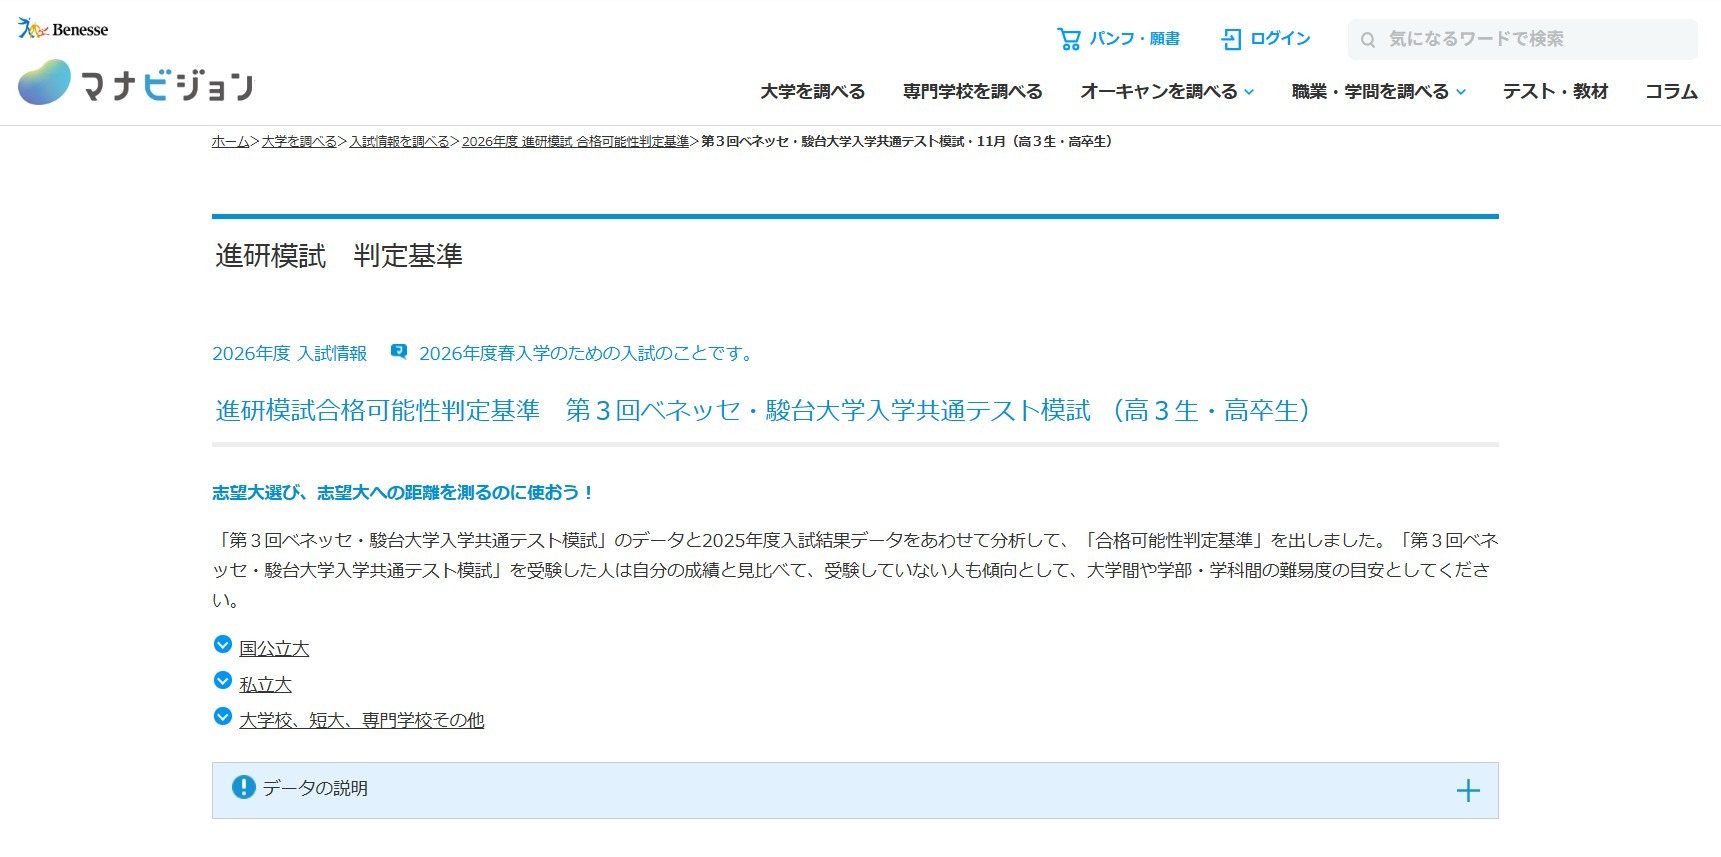Open the 職業・学問を調べる menu

[x=1370, y=91]
